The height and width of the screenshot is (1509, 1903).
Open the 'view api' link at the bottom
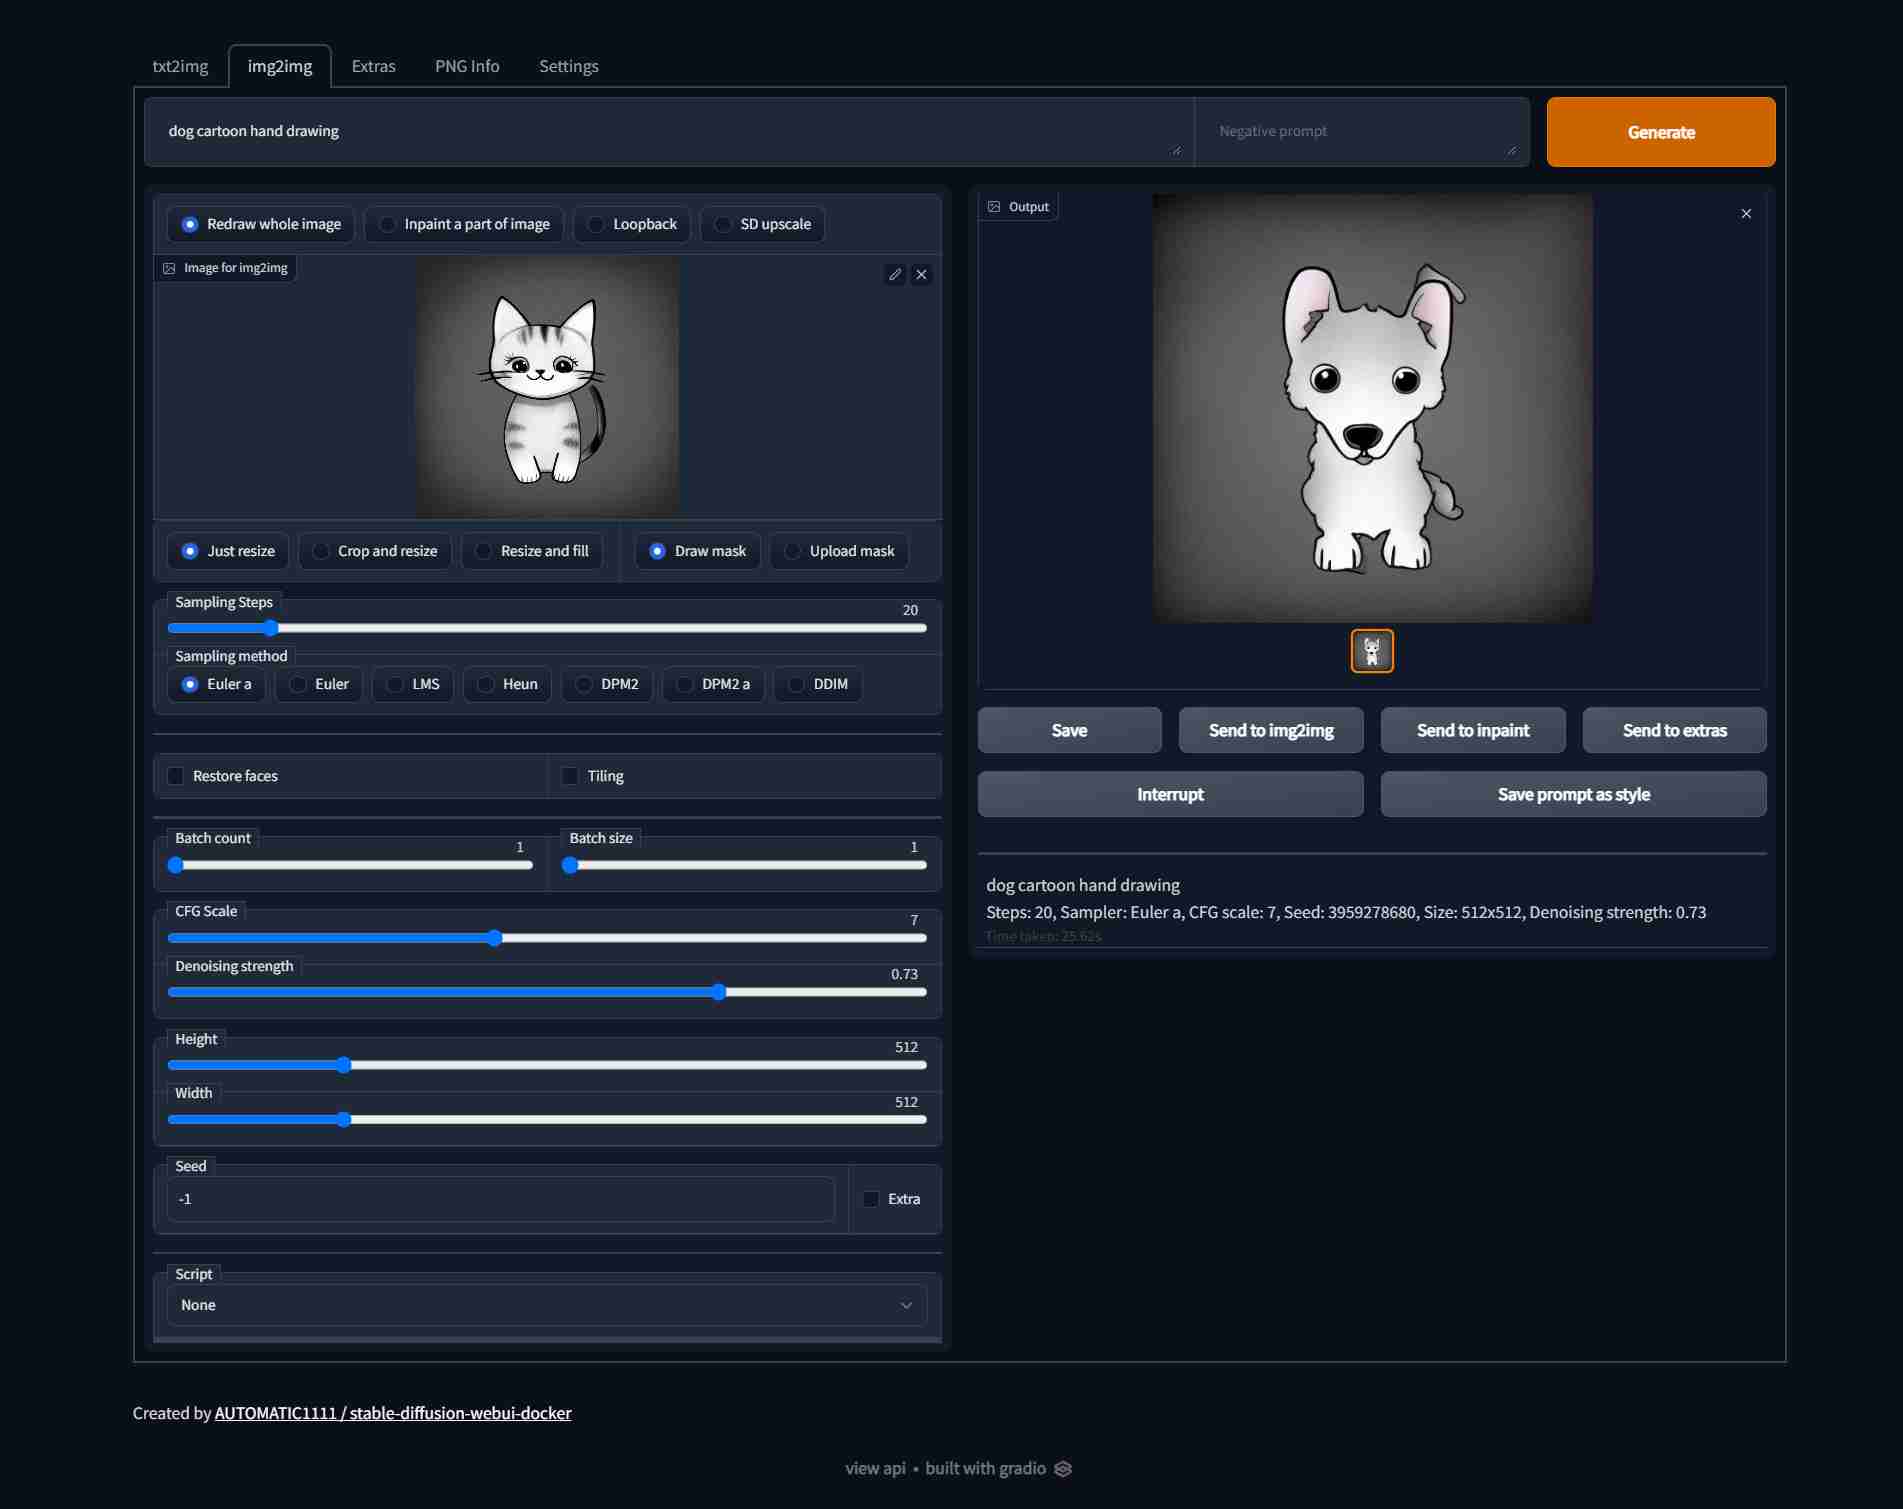point(873,1468)
